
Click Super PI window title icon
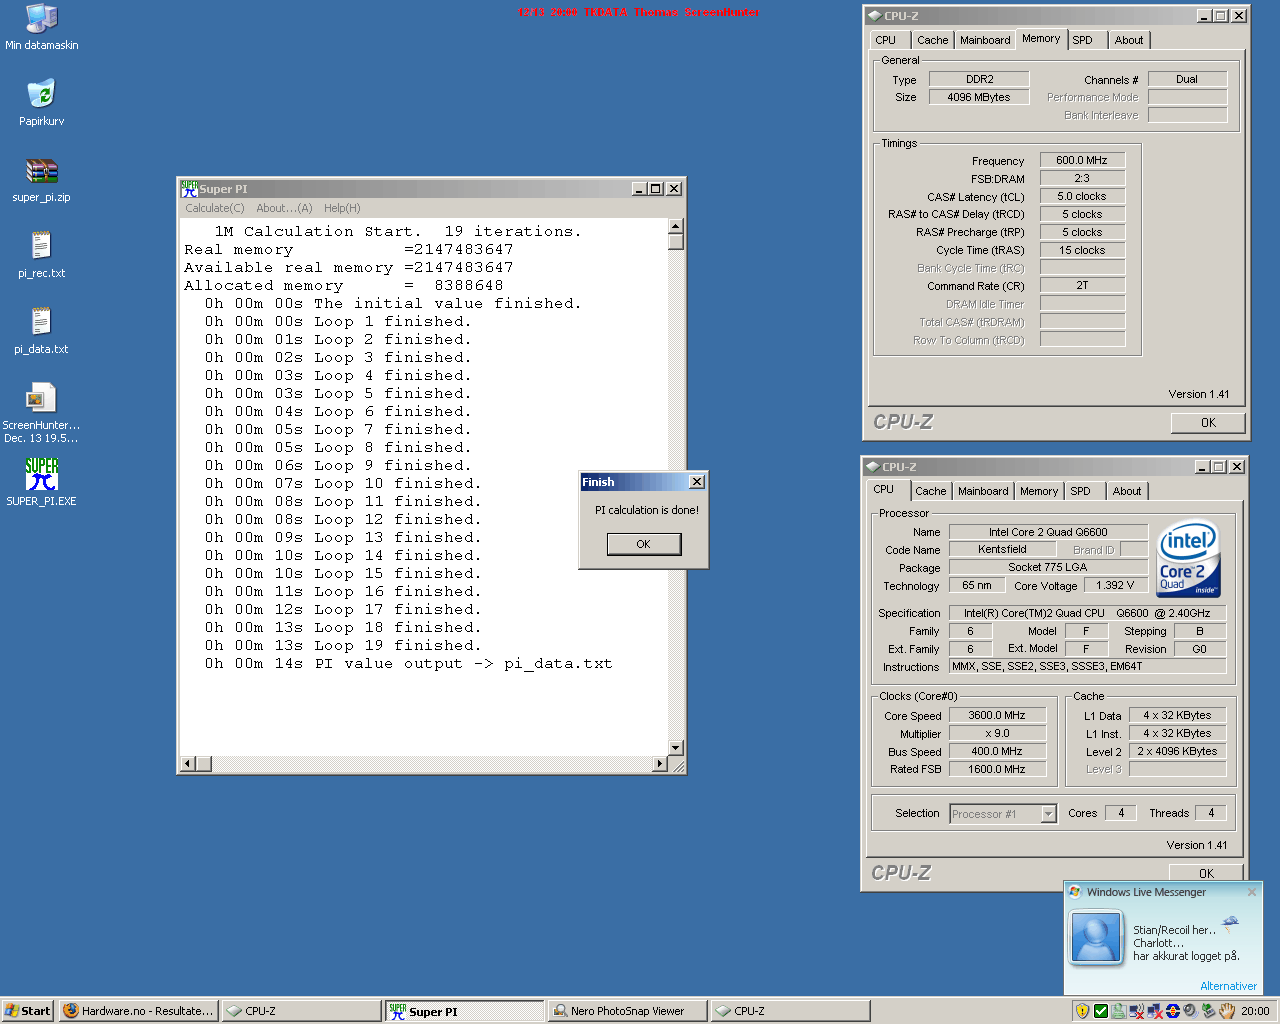click(x=189, y=188)
